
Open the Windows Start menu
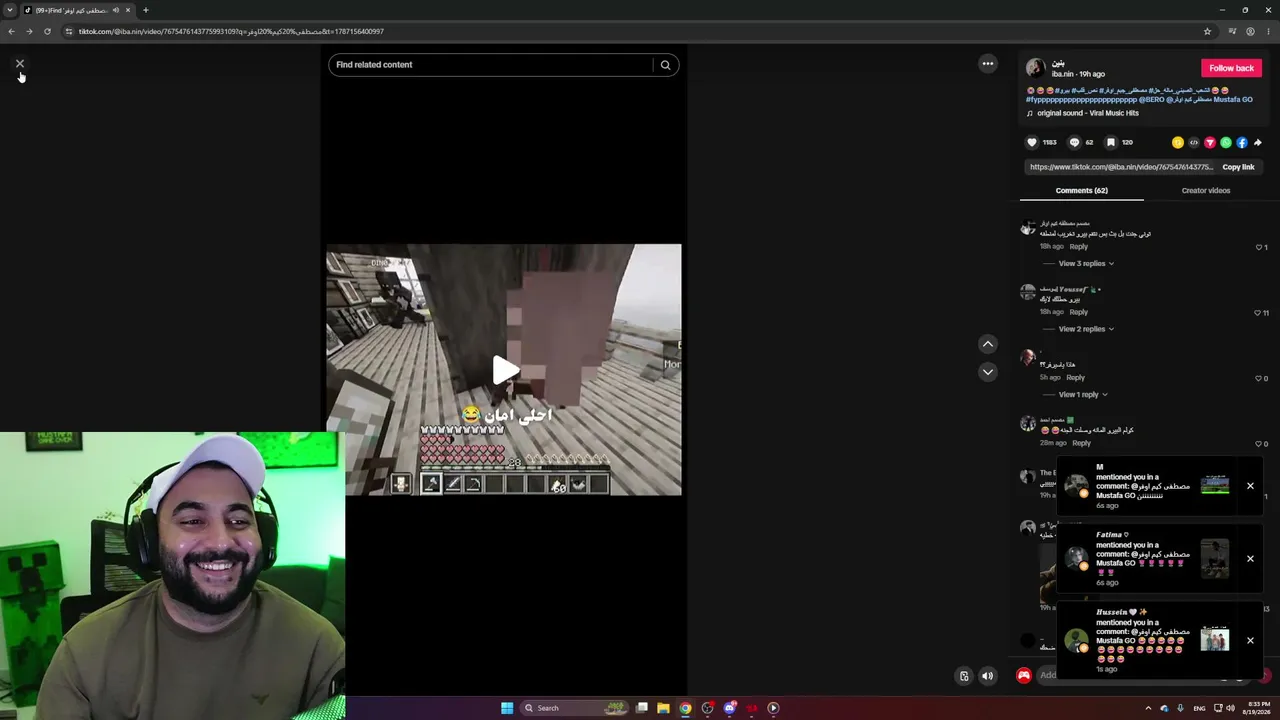click(507, 708)
